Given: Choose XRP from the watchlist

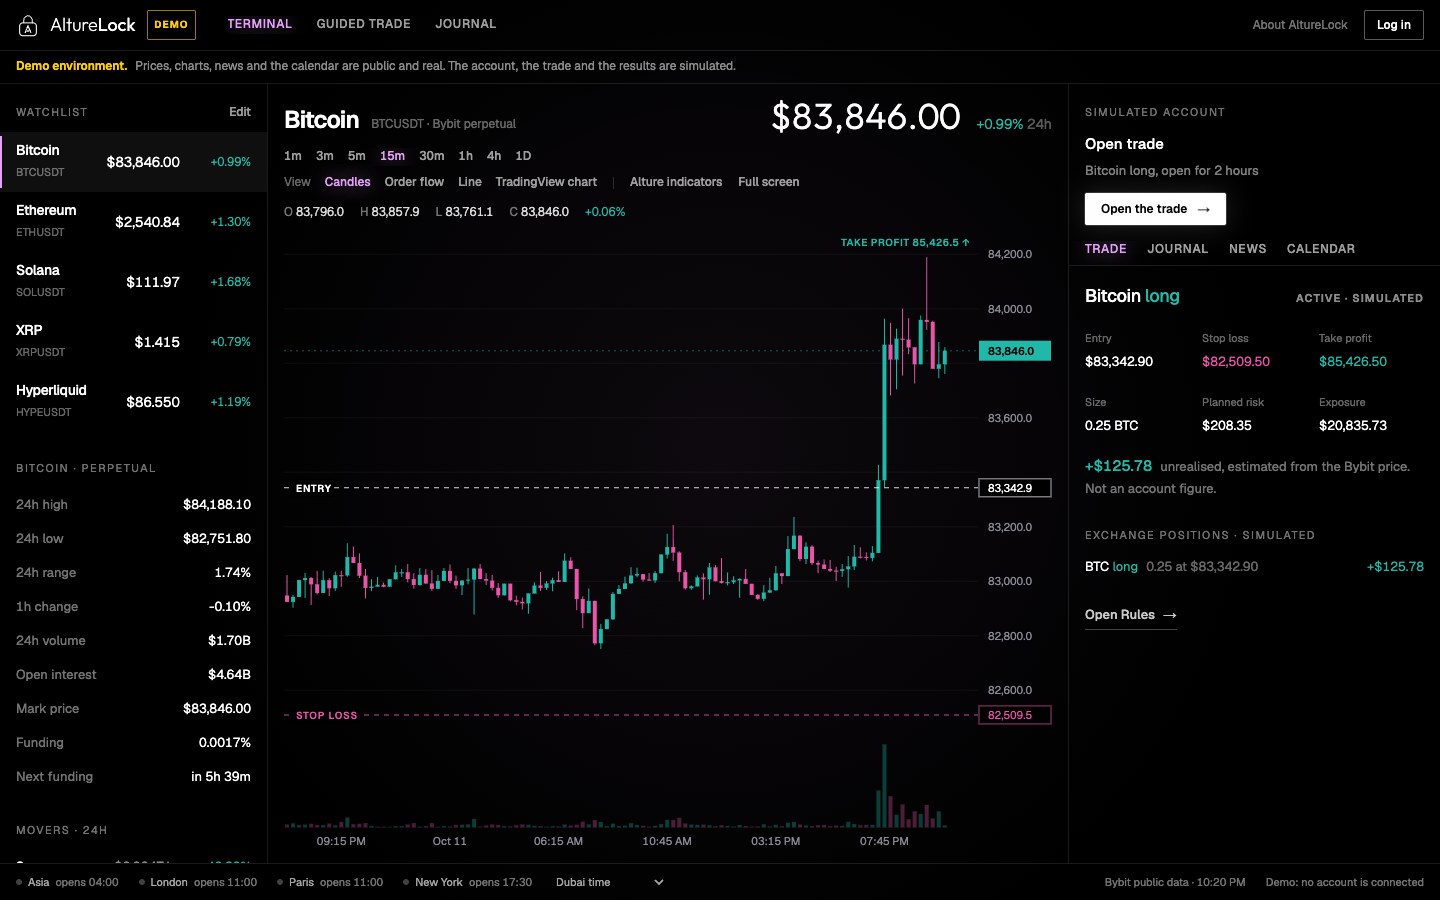Looking at the screenshot, I should [134, 341].
